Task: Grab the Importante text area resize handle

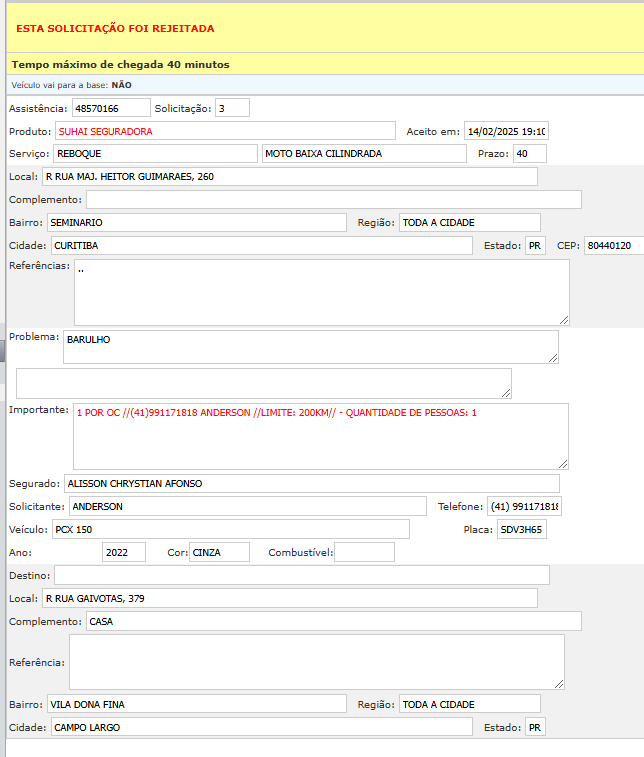Action: click(563, 464)
